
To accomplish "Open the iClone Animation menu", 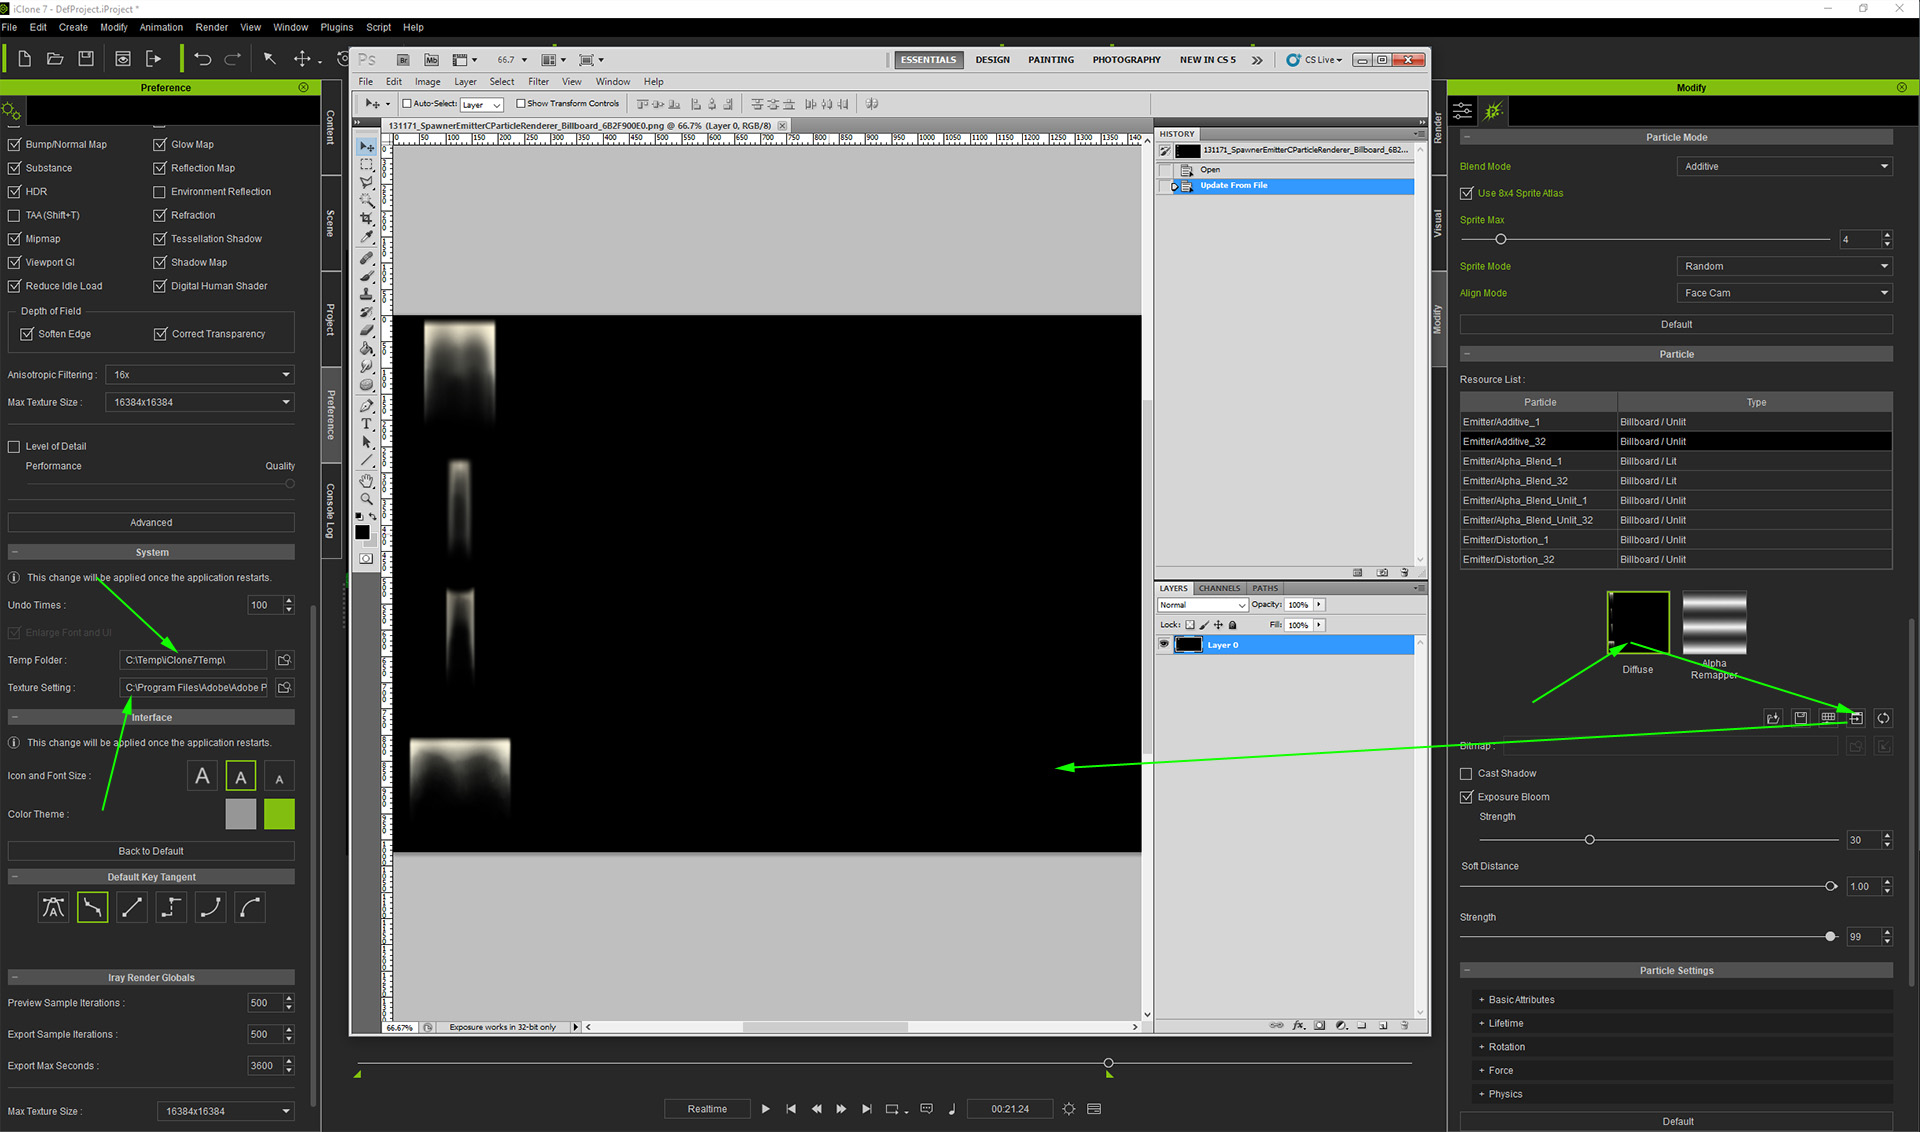I will (161, 27).
